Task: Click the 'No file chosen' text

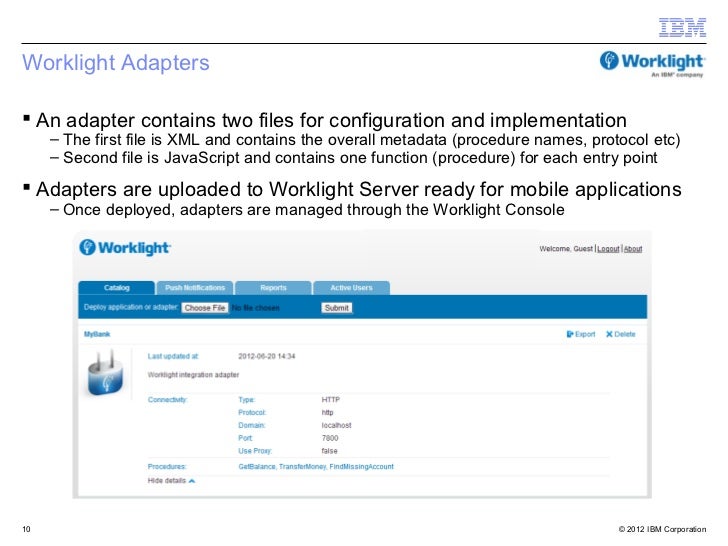Action: (256, 308)
